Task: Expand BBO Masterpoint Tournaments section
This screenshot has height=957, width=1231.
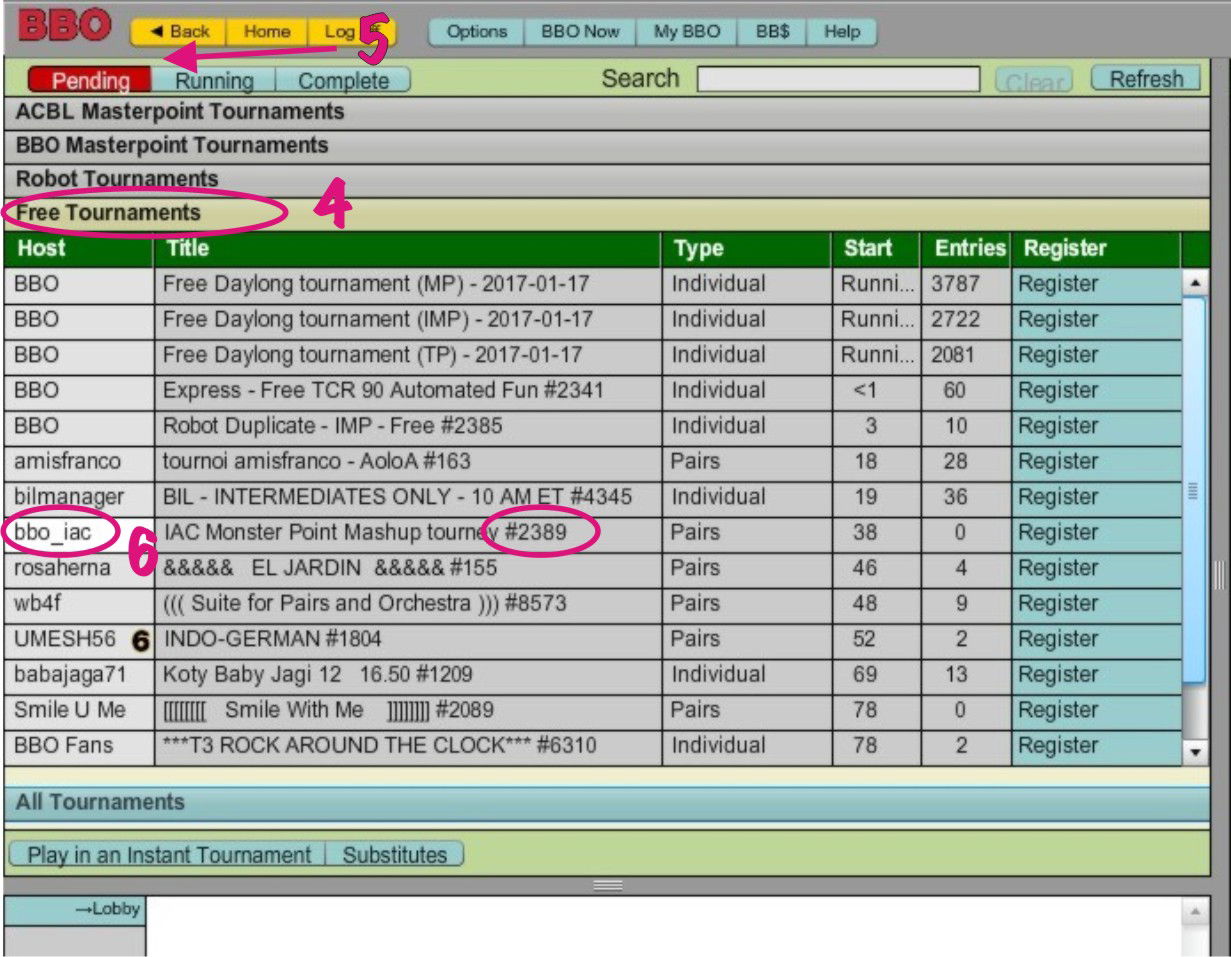Action: pos(606,146)
